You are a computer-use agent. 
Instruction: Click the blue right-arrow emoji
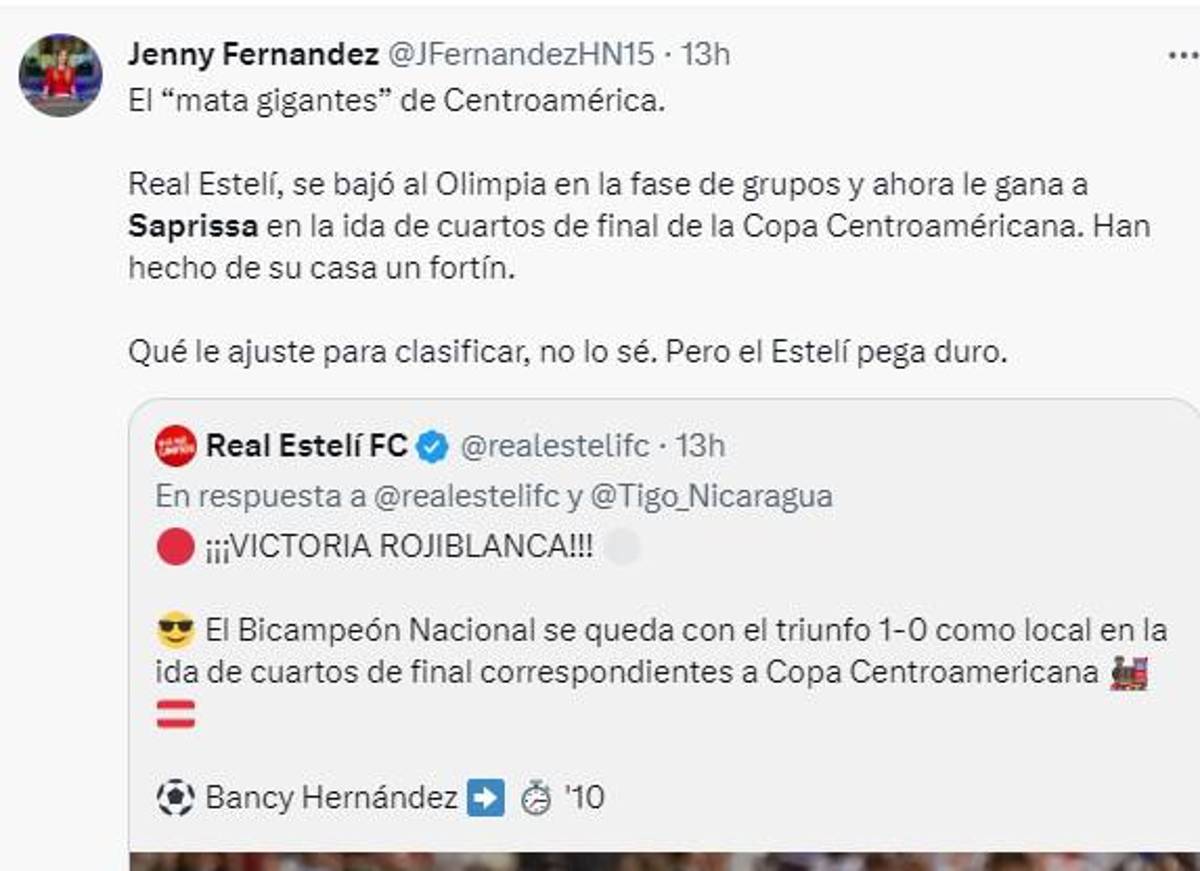486,798
